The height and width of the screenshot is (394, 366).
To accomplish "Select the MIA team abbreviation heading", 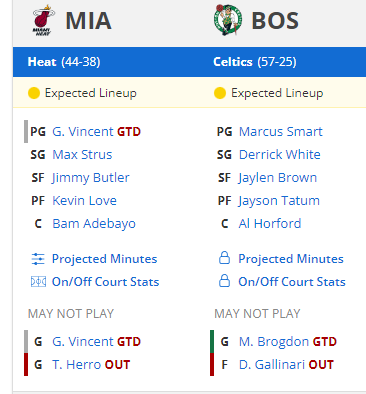I will pos(88,21).
